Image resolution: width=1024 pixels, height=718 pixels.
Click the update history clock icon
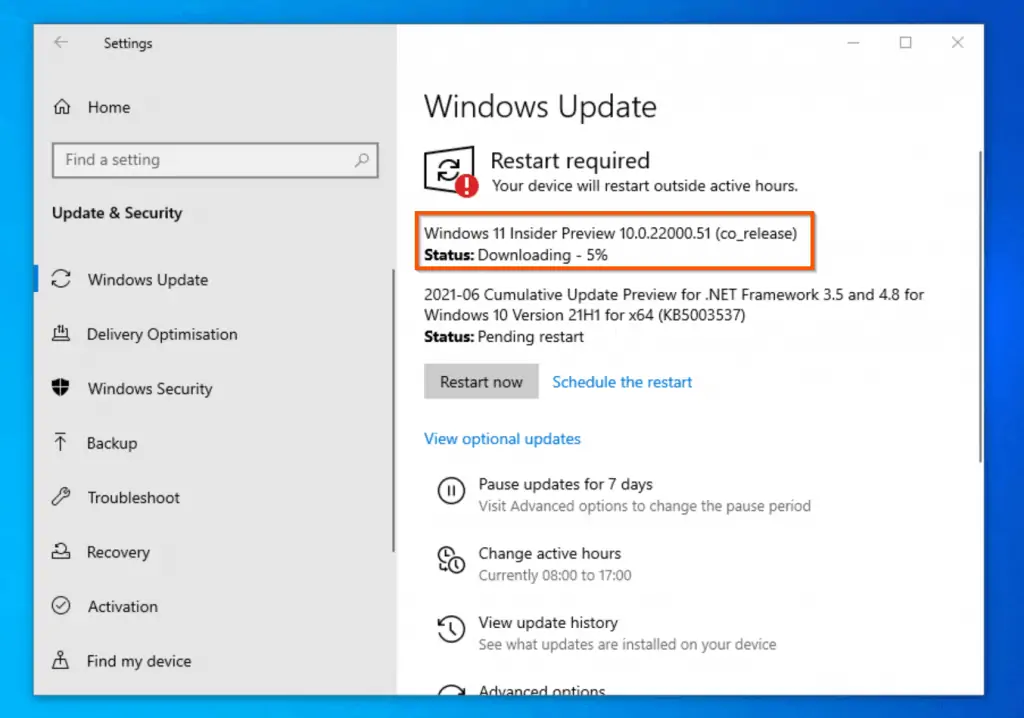click(x=451, y=629)
